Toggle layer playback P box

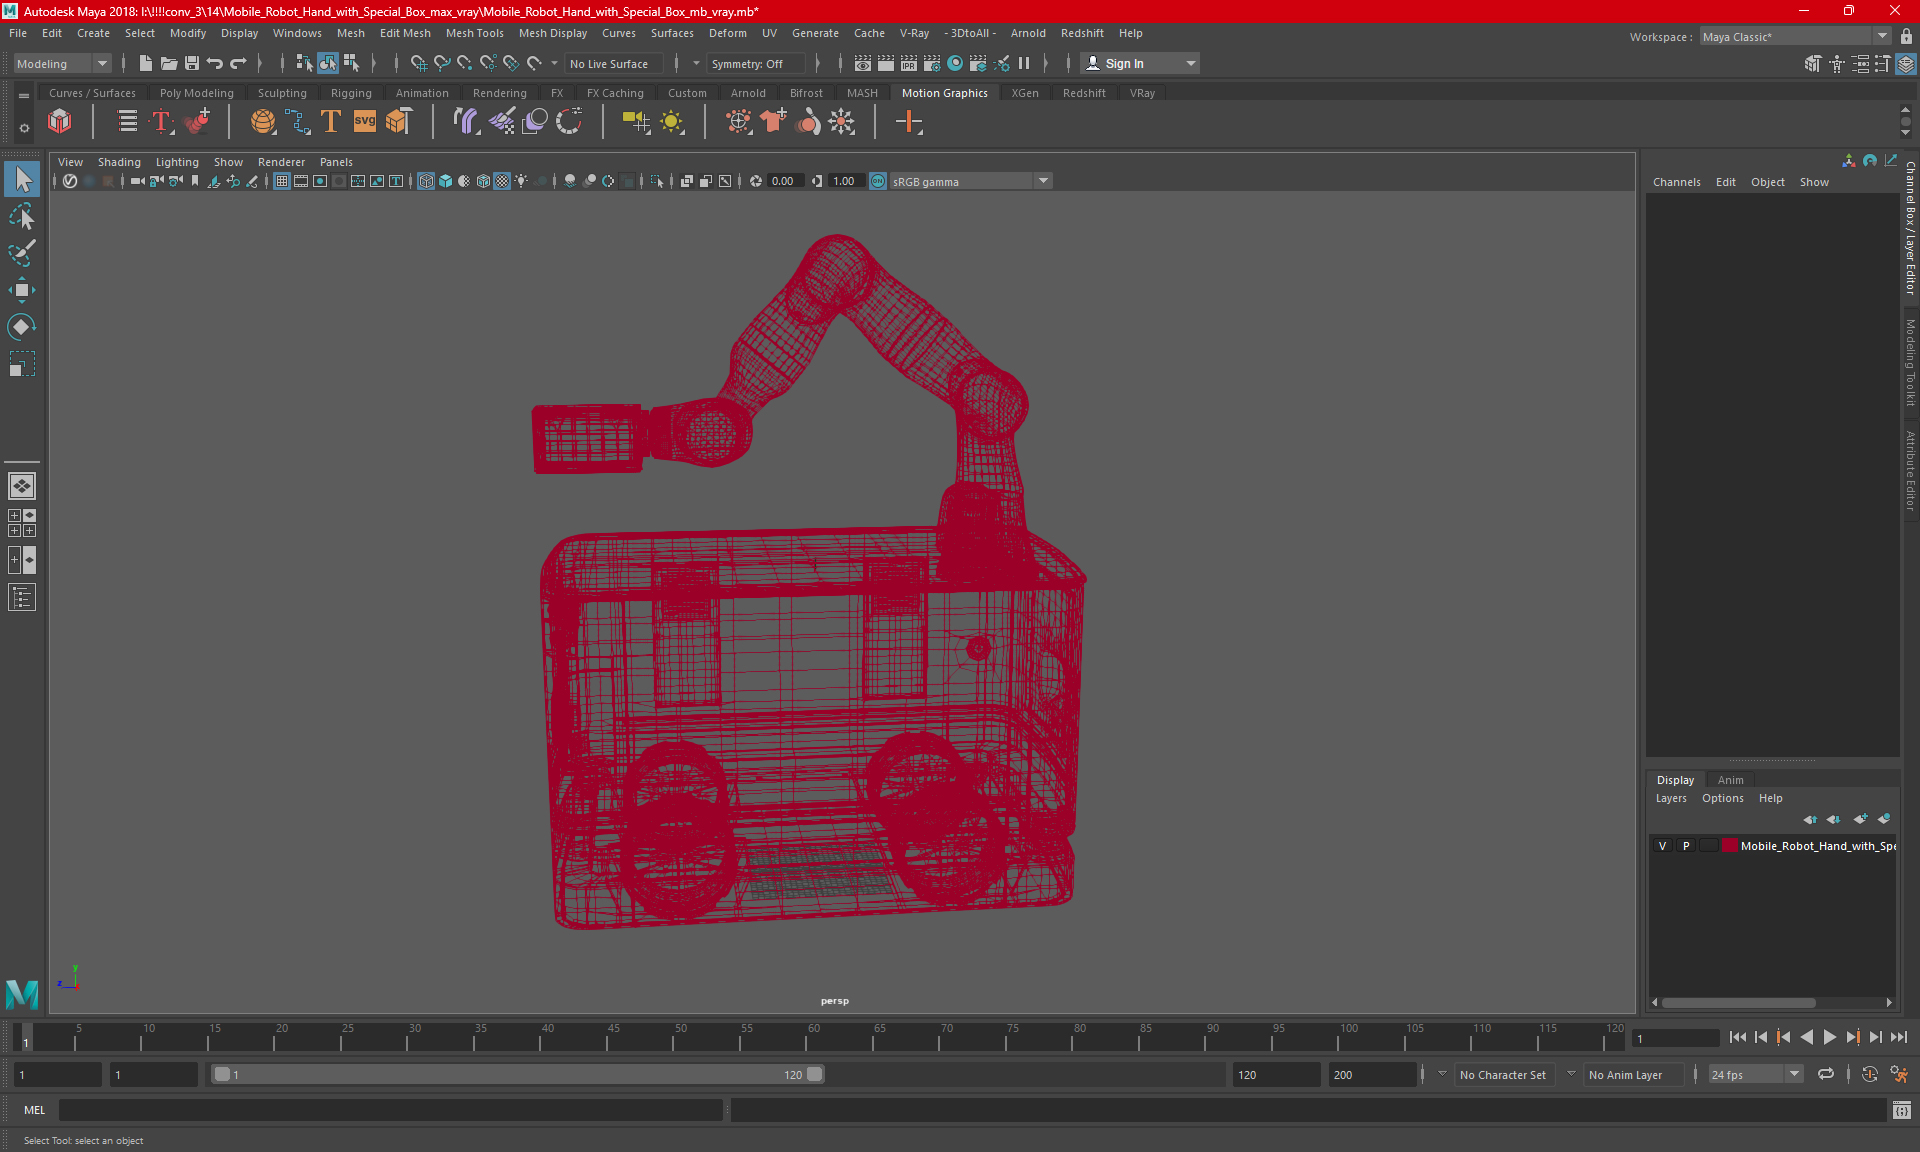click(1686, 846)
